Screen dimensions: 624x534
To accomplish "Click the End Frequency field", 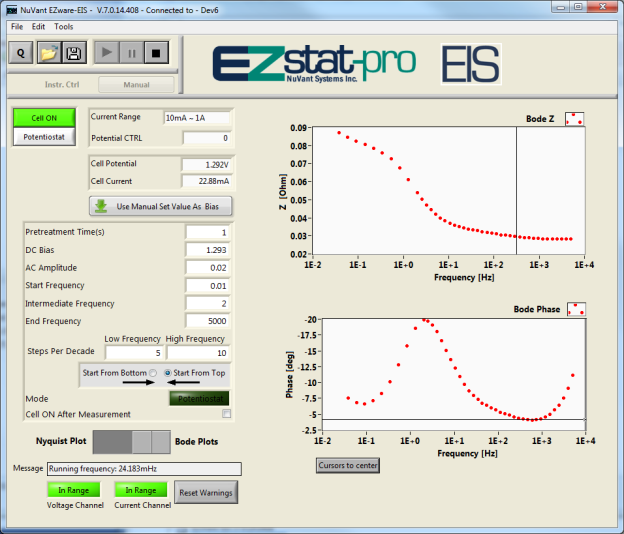I will [x=207, y=321].
